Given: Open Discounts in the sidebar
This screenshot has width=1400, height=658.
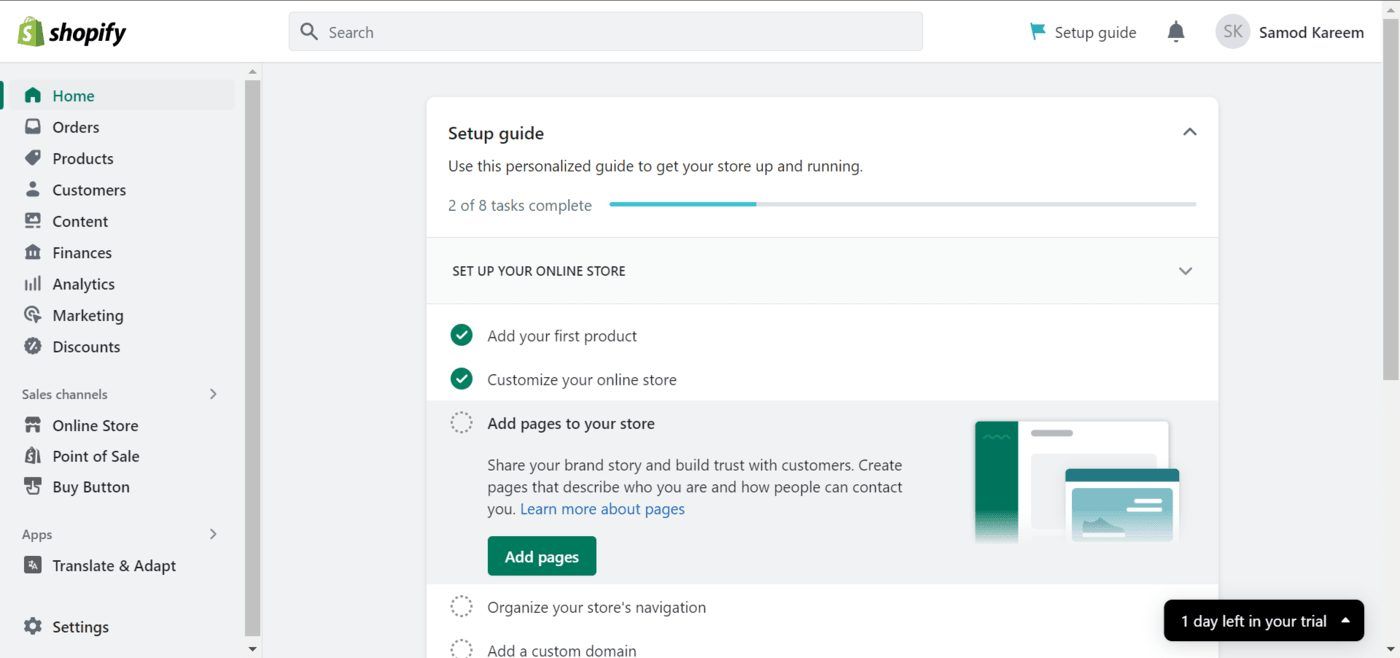Looking at the screenshot, I should point(86,346).
